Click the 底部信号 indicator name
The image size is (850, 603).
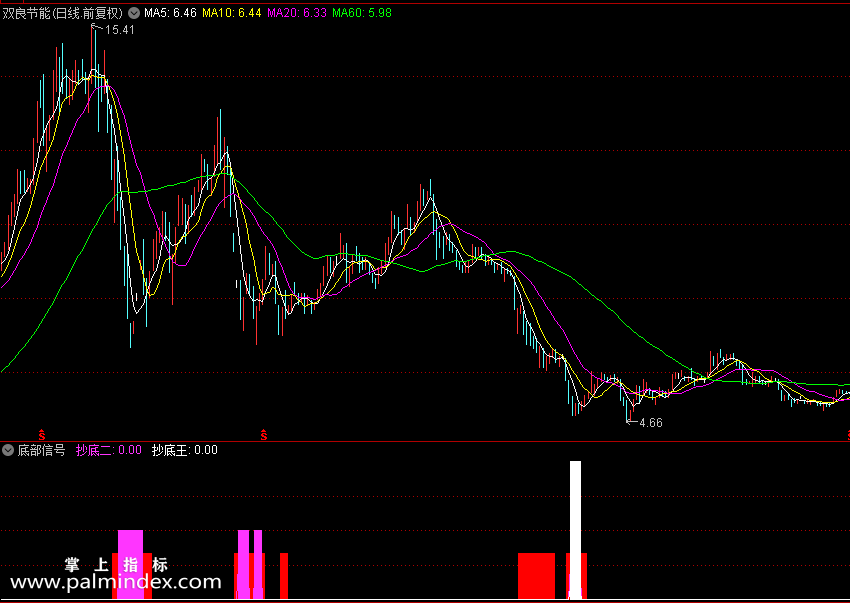tap(41, 450)
